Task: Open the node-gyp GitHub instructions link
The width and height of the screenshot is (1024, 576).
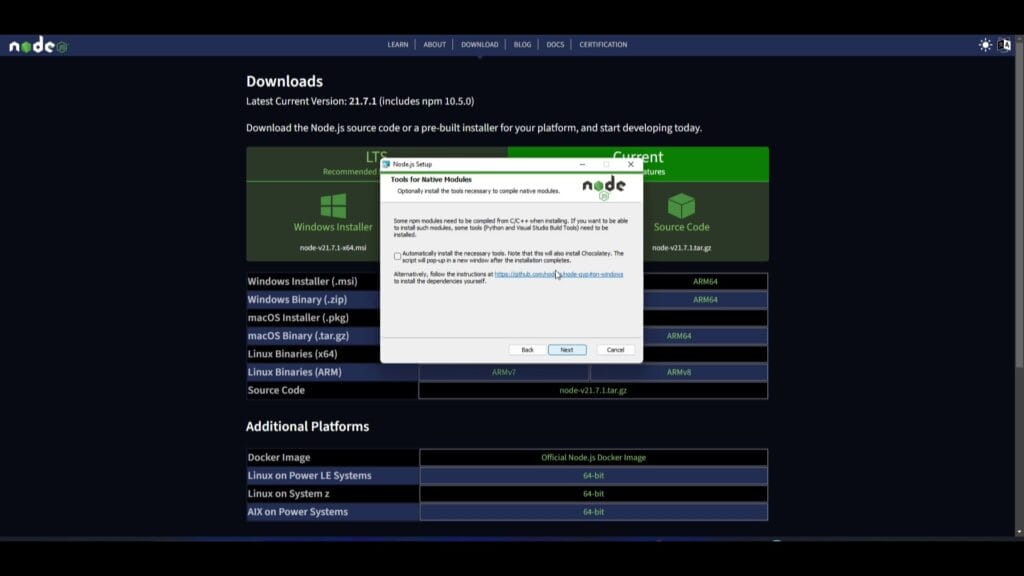Action: click(560, 274)
